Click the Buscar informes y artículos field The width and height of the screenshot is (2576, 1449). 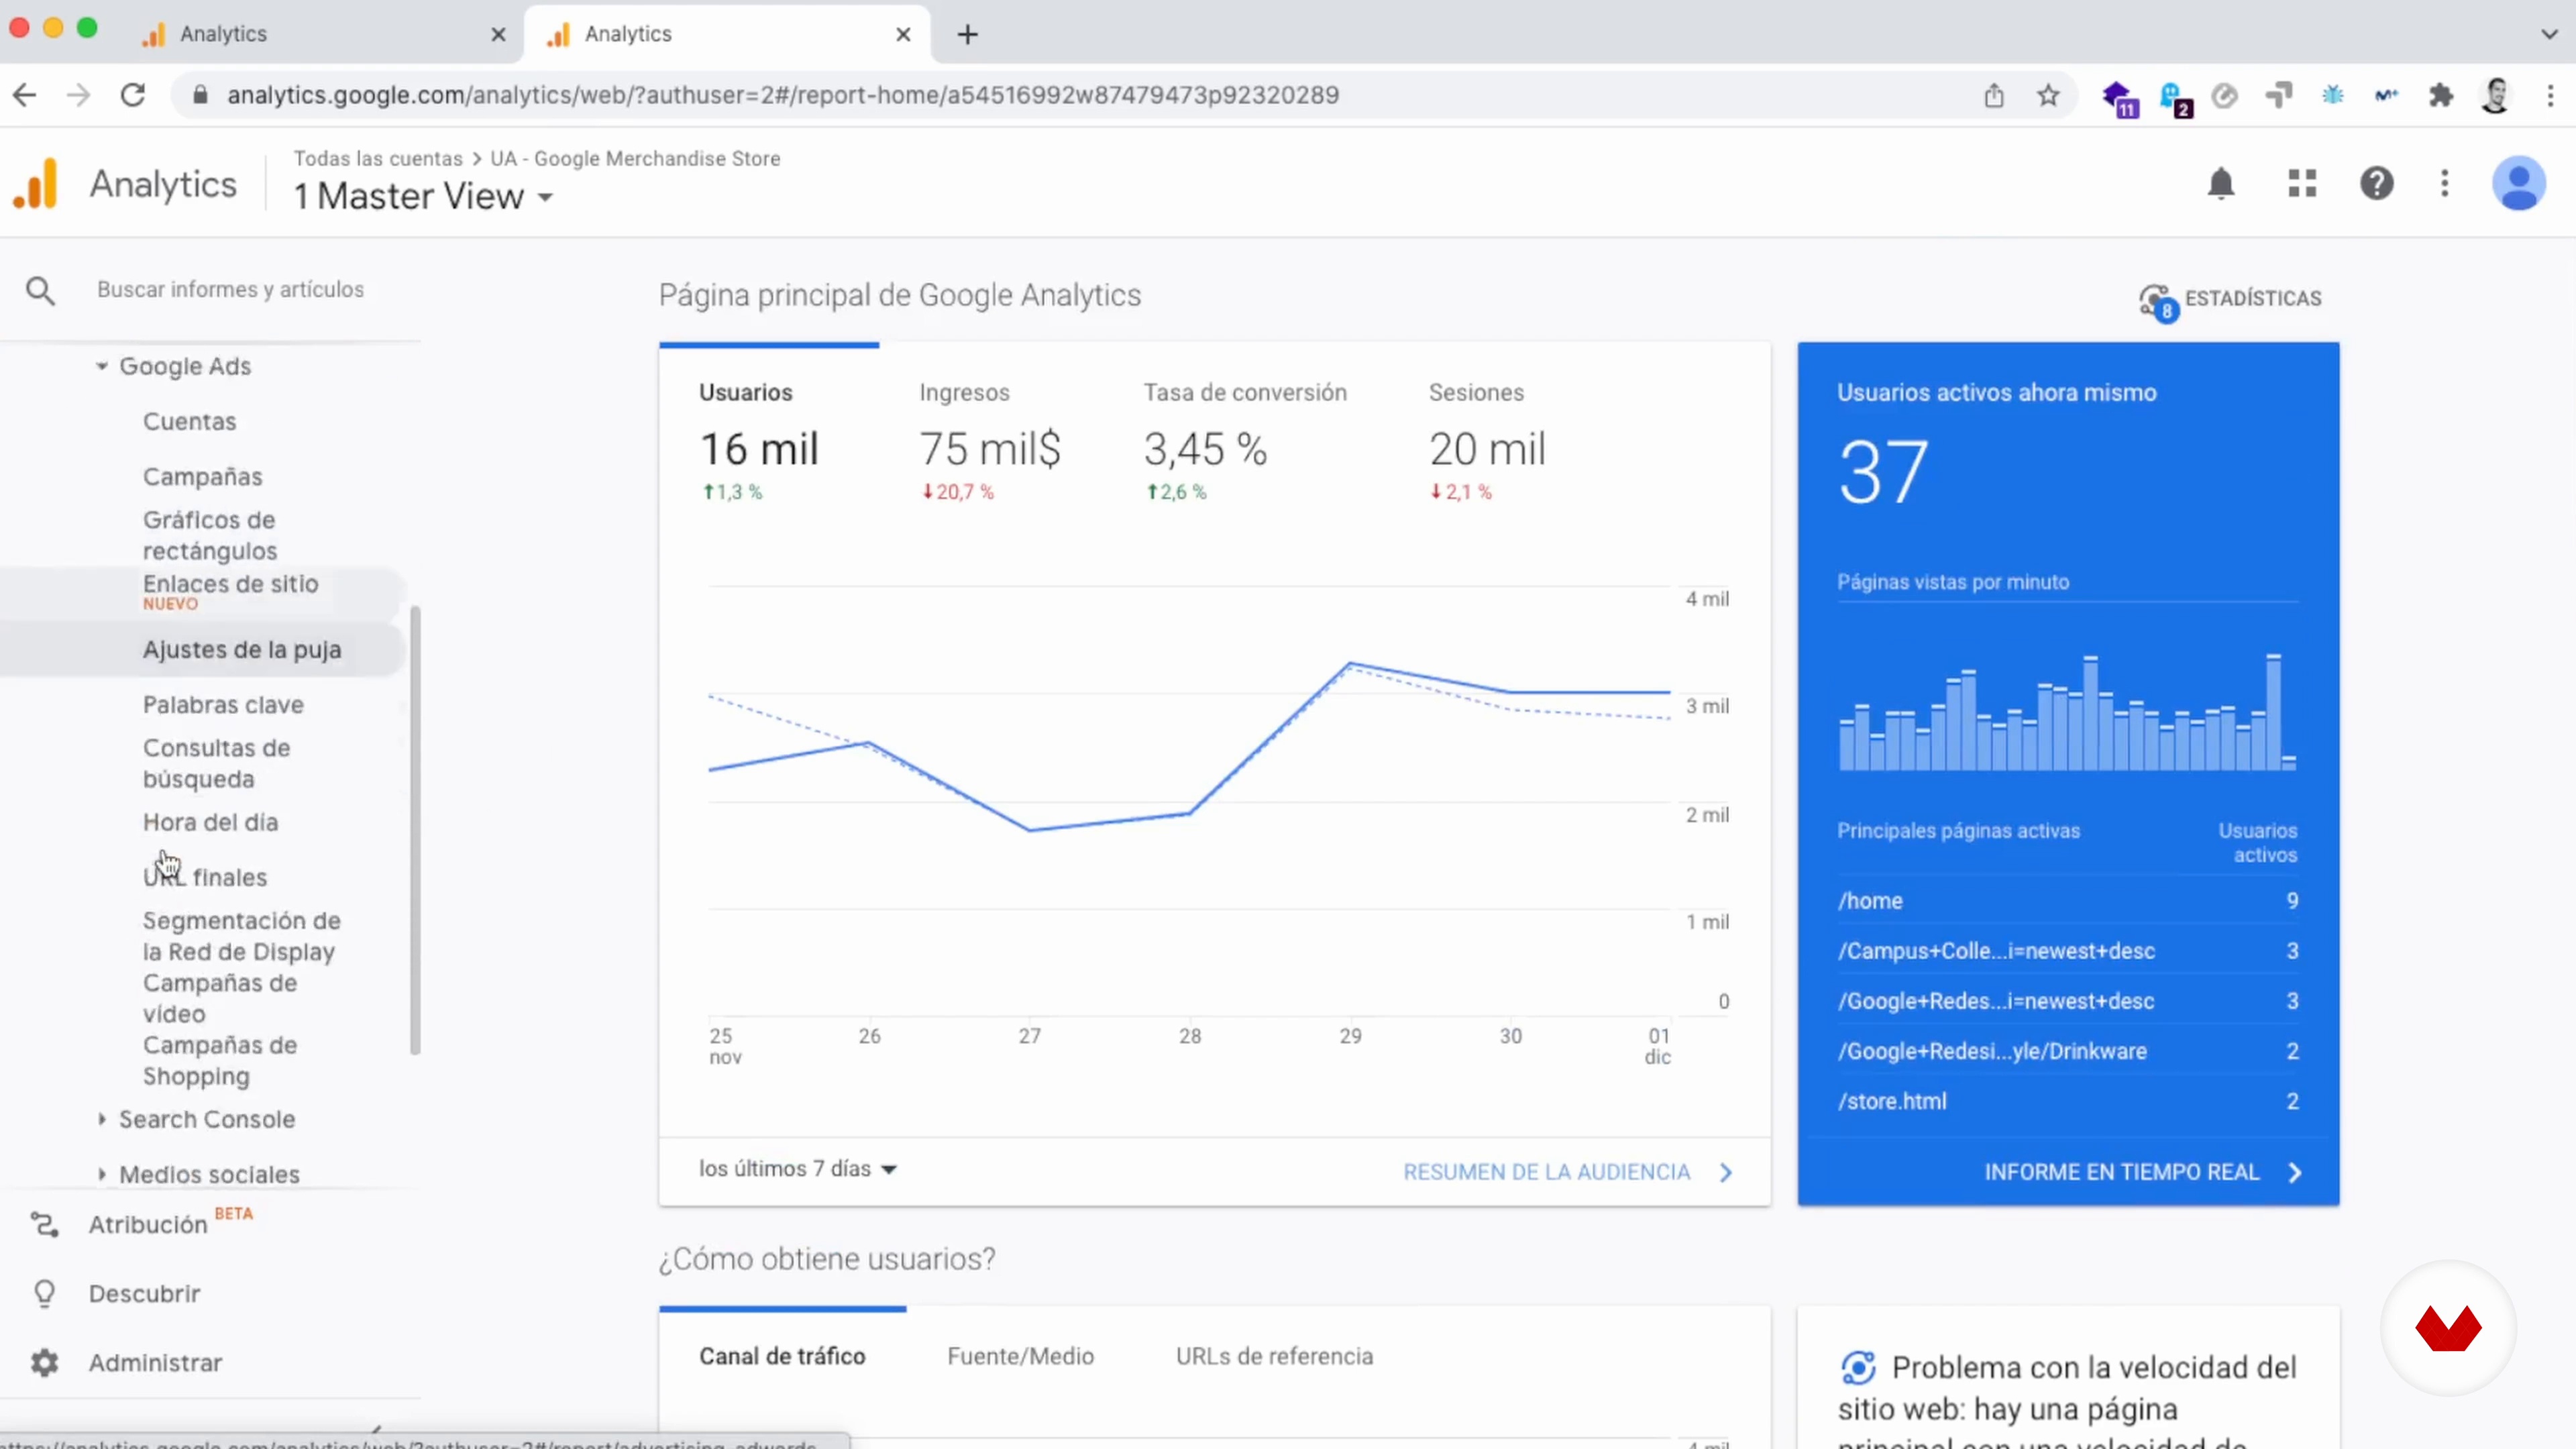click(230, 290)
